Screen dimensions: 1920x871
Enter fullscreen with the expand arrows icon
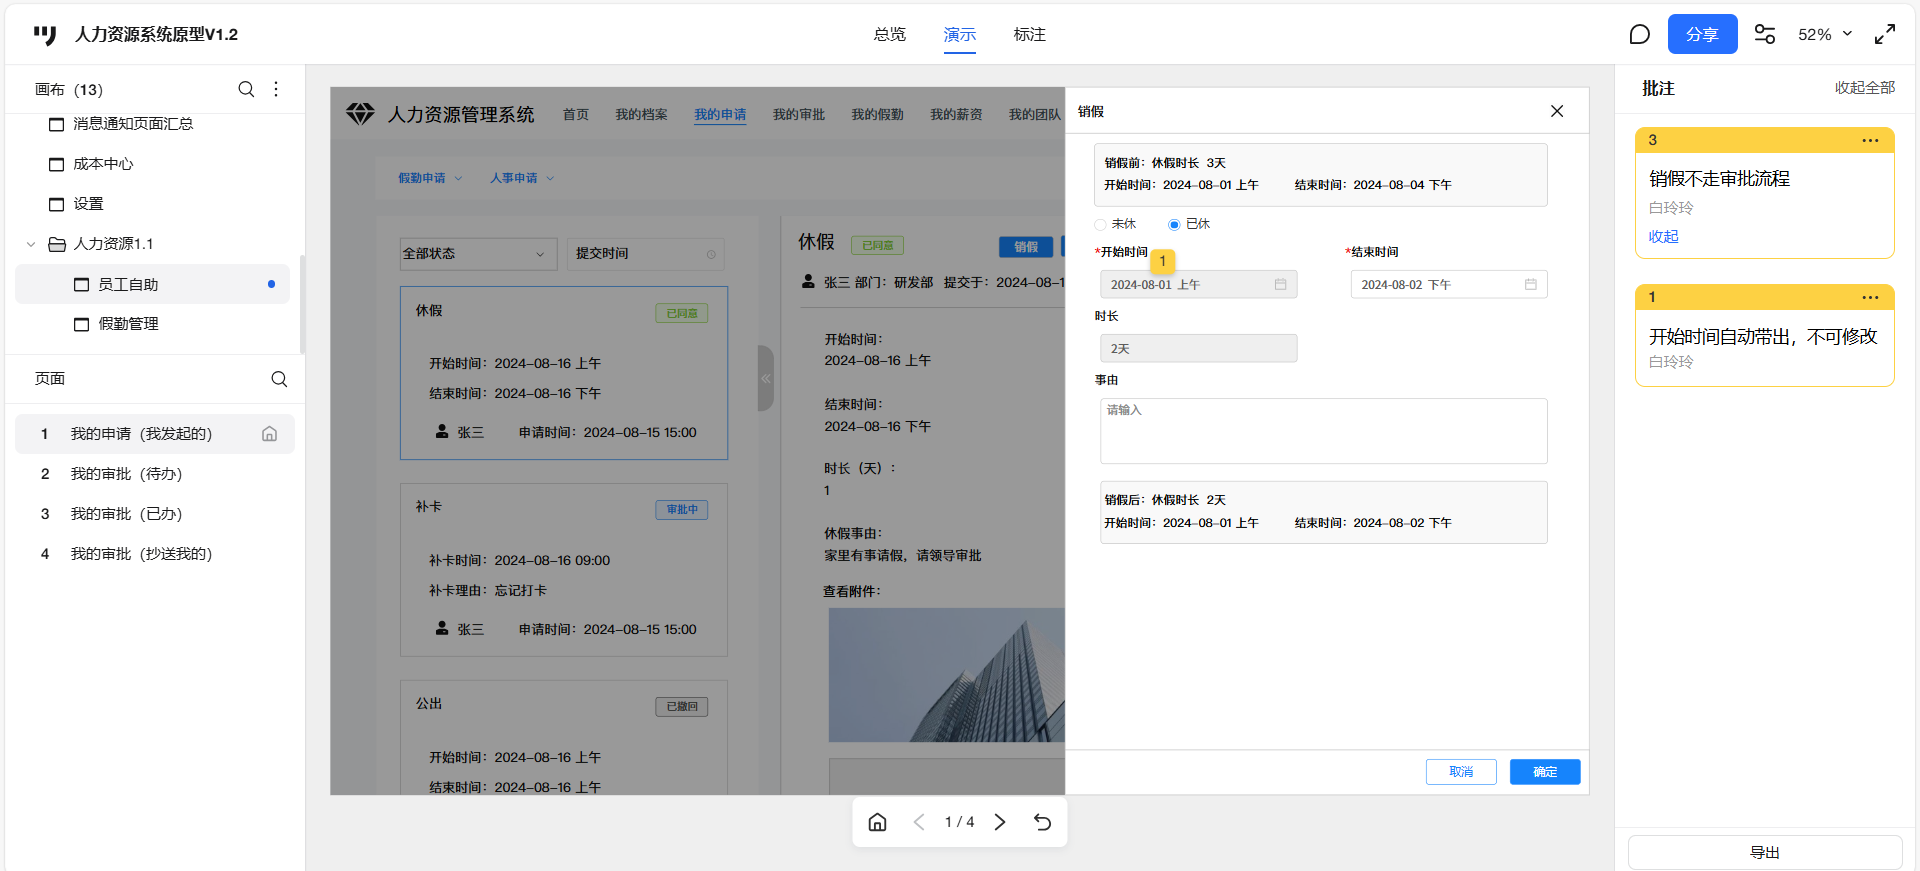coord(1885,35)
